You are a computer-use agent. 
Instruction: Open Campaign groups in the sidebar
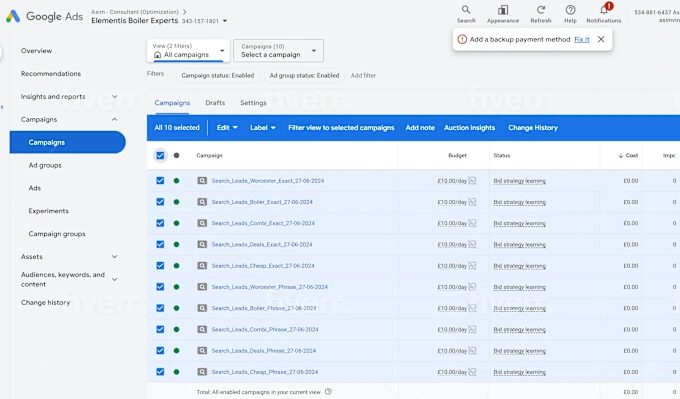(57, 234)
